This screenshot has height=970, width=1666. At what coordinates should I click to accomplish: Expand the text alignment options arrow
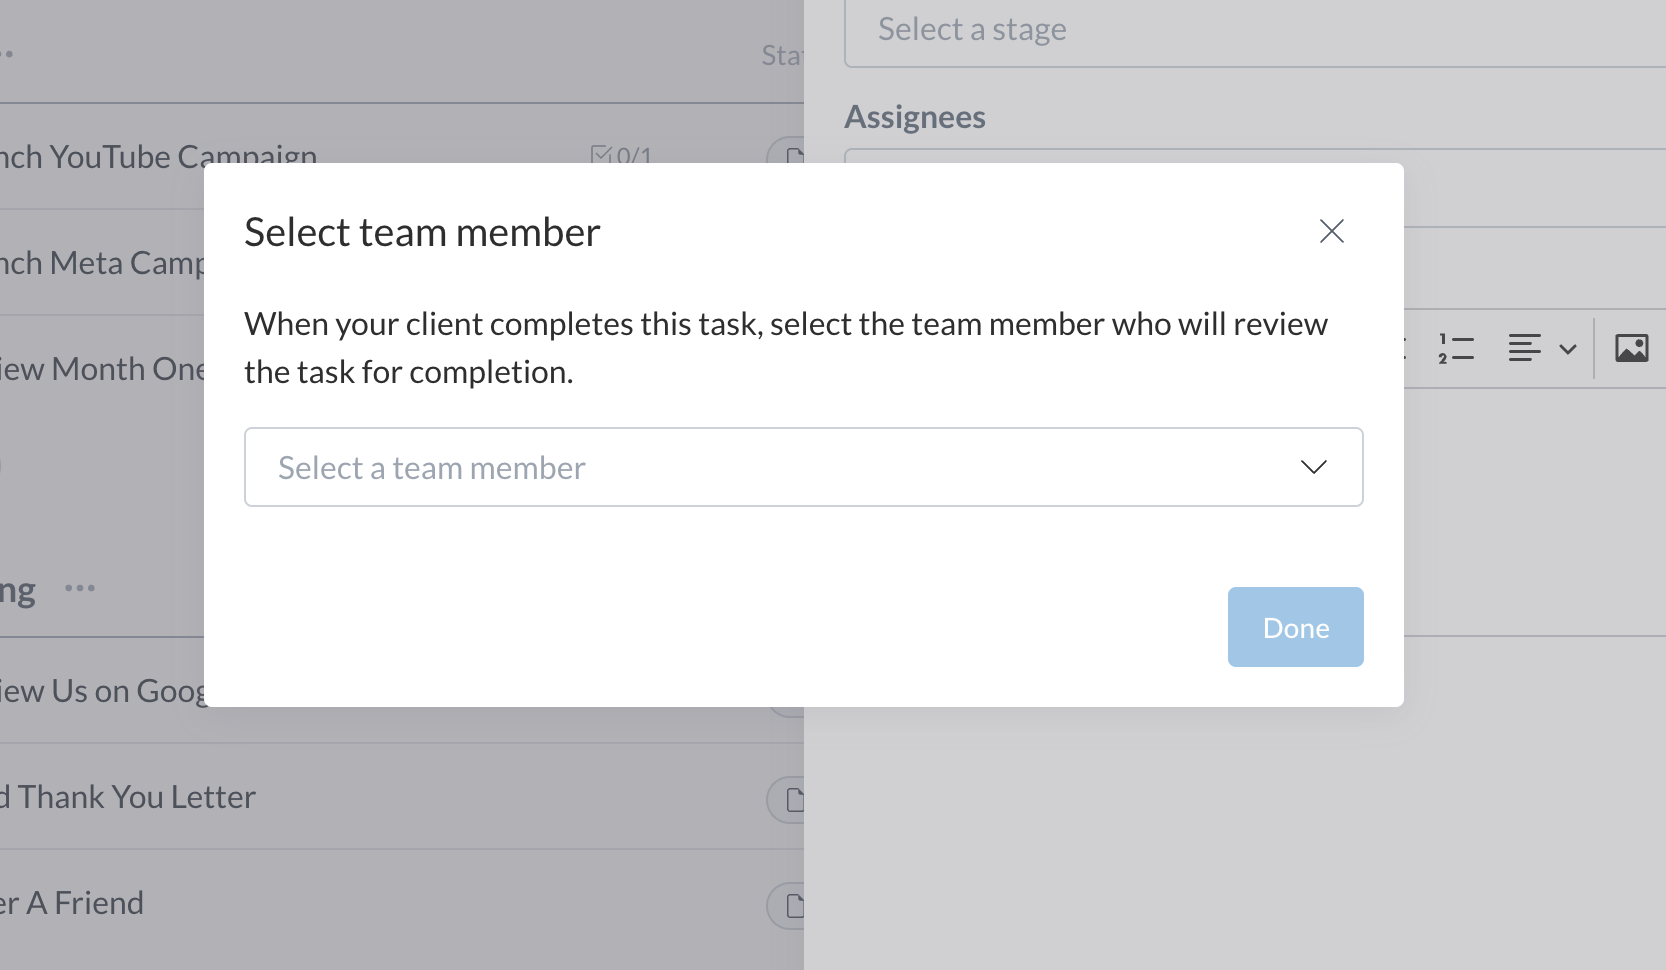(1568, 349)
